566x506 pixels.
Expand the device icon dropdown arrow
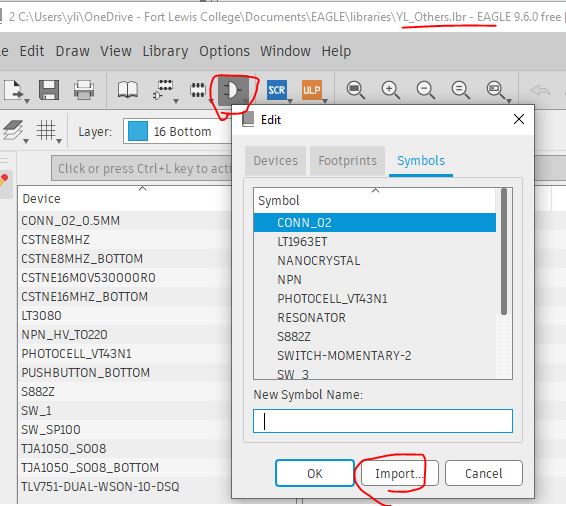(176, 101)
